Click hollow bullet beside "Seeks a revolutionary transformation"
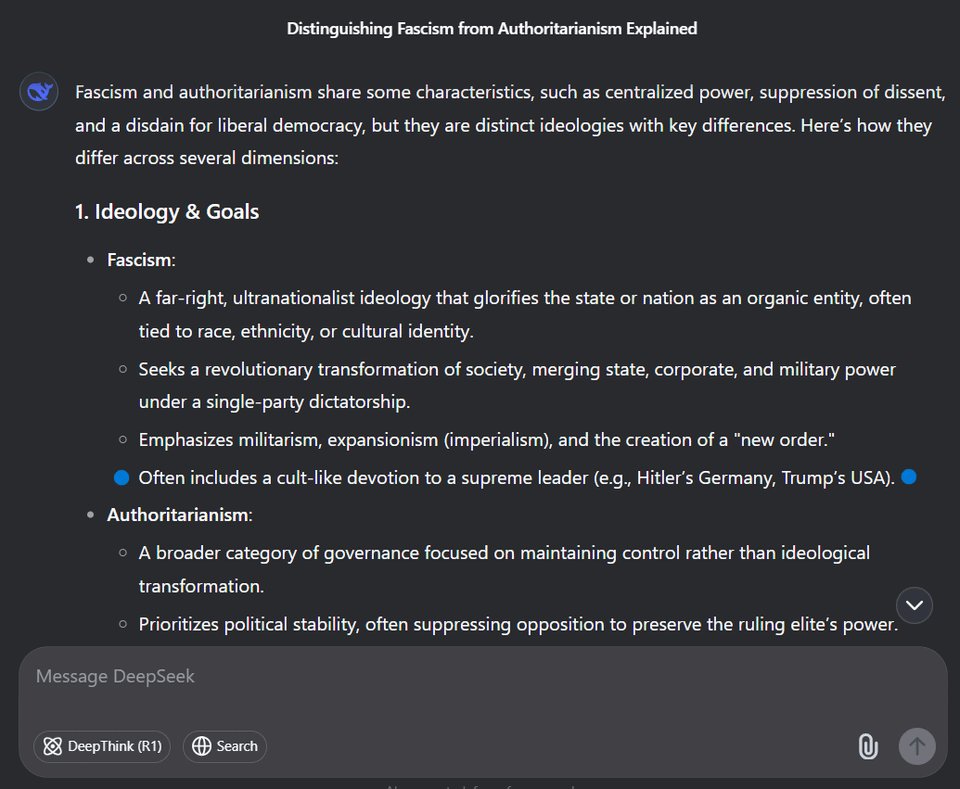960x789 pixels. 122,370
